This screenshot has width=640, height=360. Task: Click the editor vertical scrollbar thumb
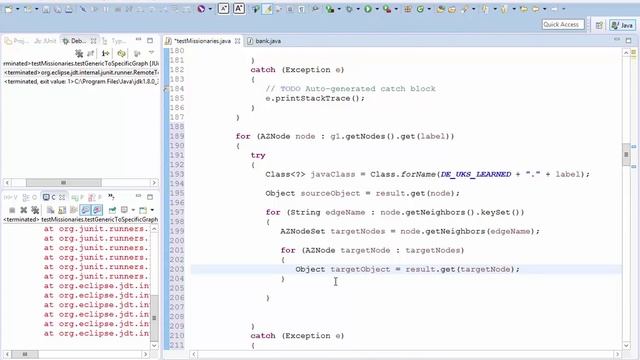[626, 154]
